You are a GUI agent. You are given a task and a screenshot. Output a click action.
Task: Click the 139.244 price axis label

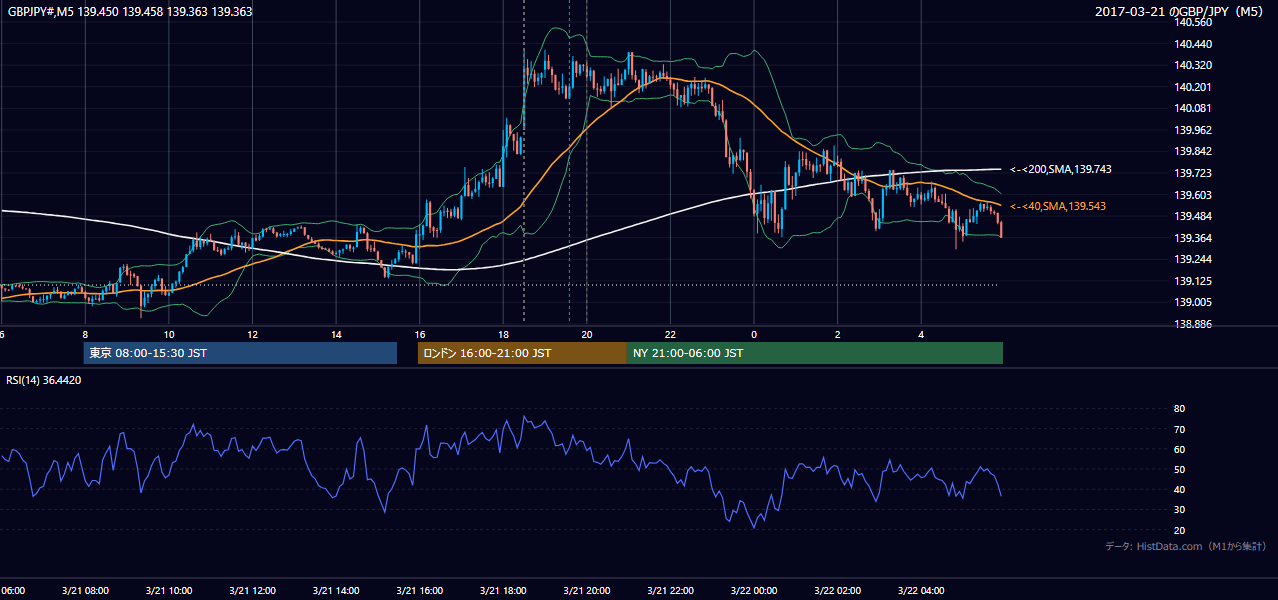(1194, 259)
